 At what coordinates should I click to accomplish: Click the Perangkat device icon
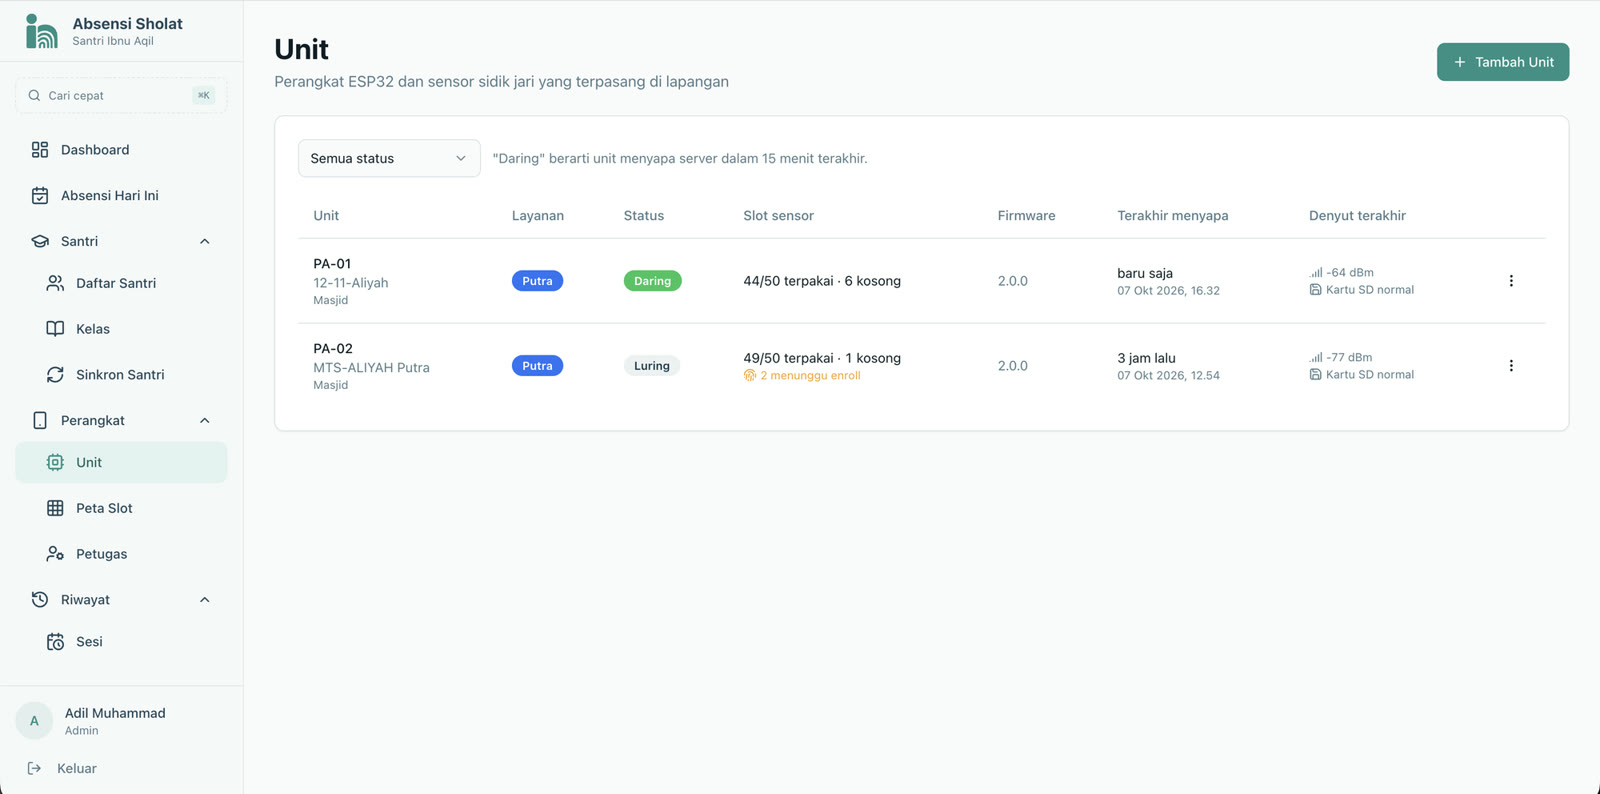point(40,421)
